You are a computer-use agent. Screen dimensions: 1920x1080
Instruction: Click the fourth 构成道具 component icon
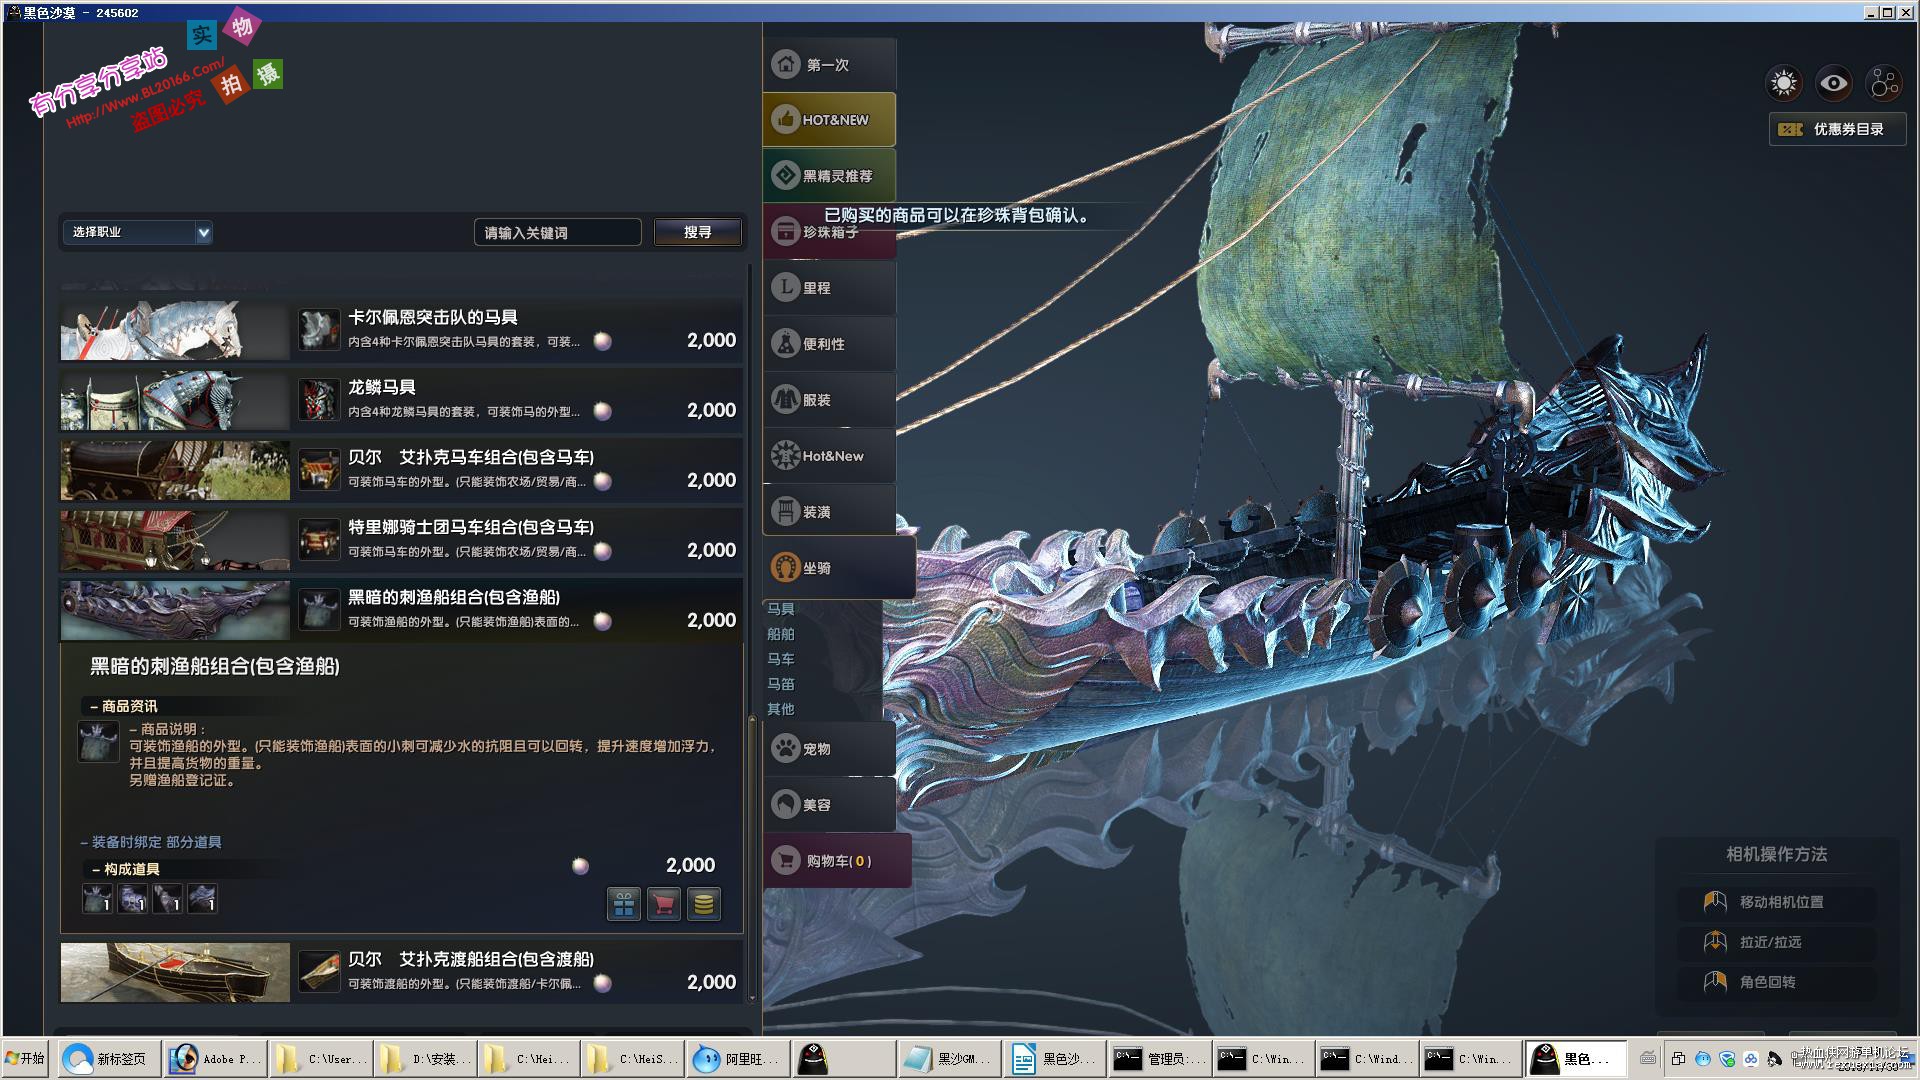[202, 898]
